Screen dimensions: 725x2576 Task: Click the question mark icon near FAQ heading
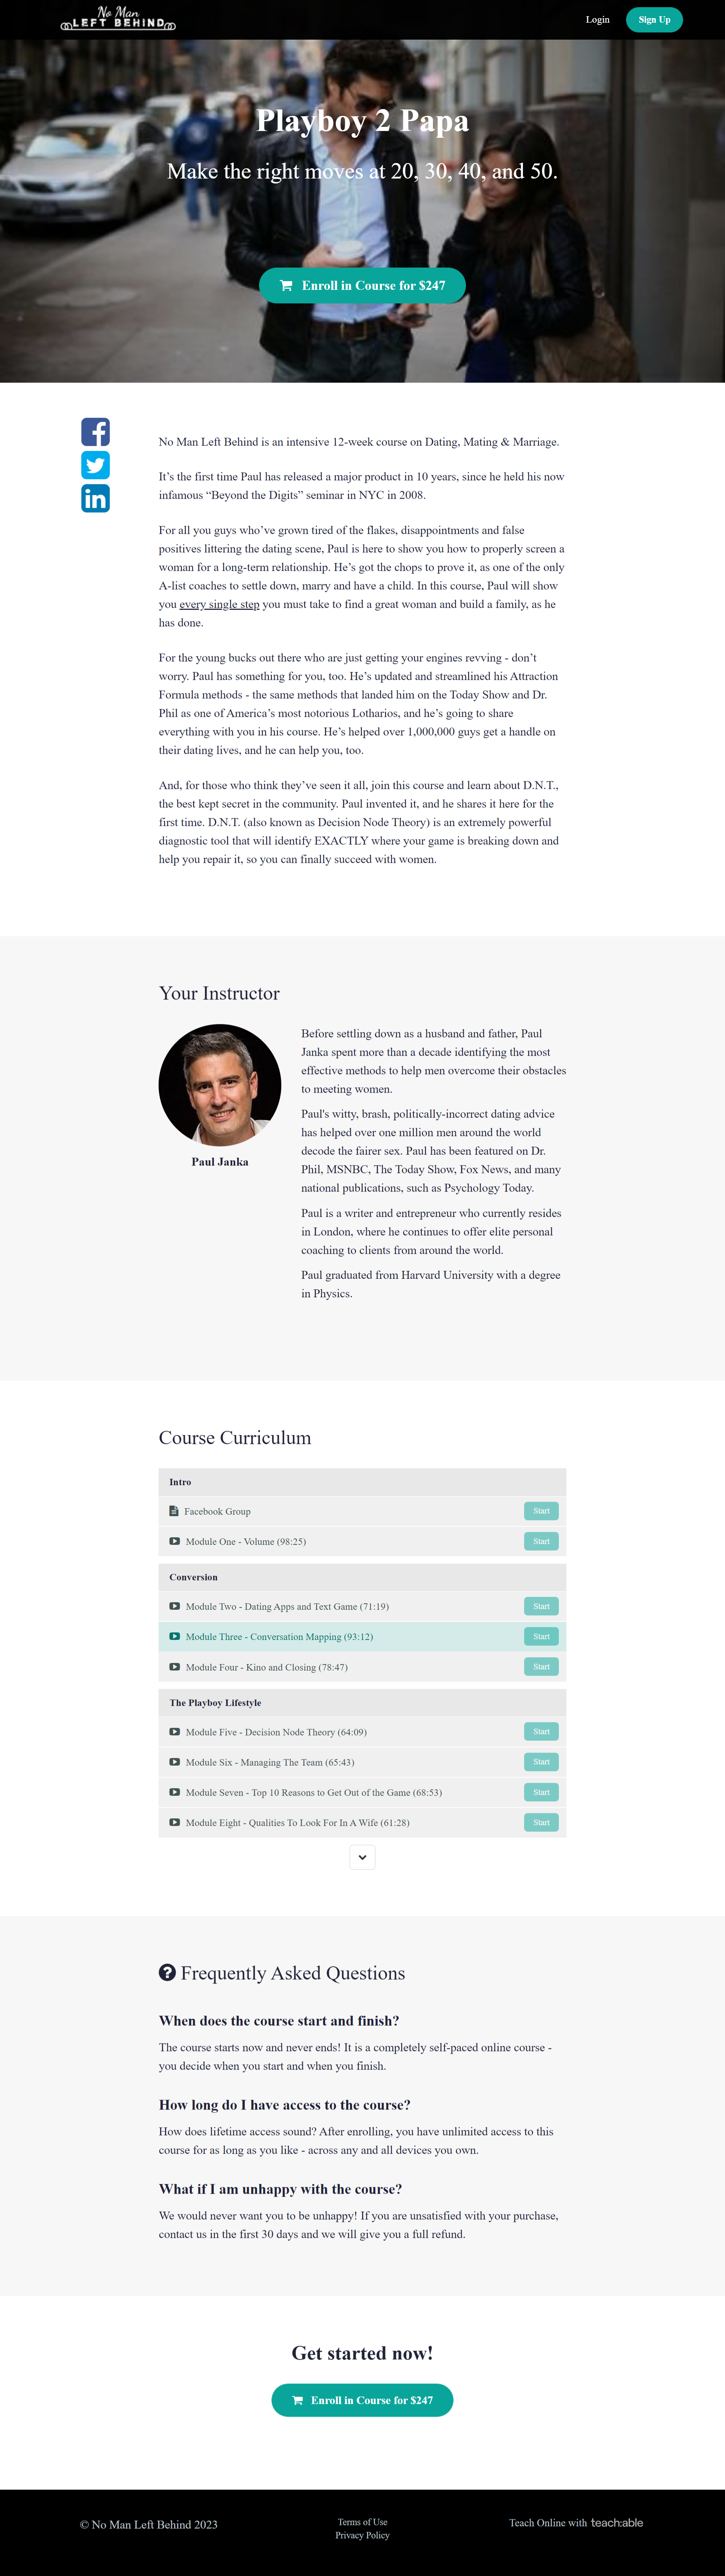pyautogui.click(x=167, y=1972)
